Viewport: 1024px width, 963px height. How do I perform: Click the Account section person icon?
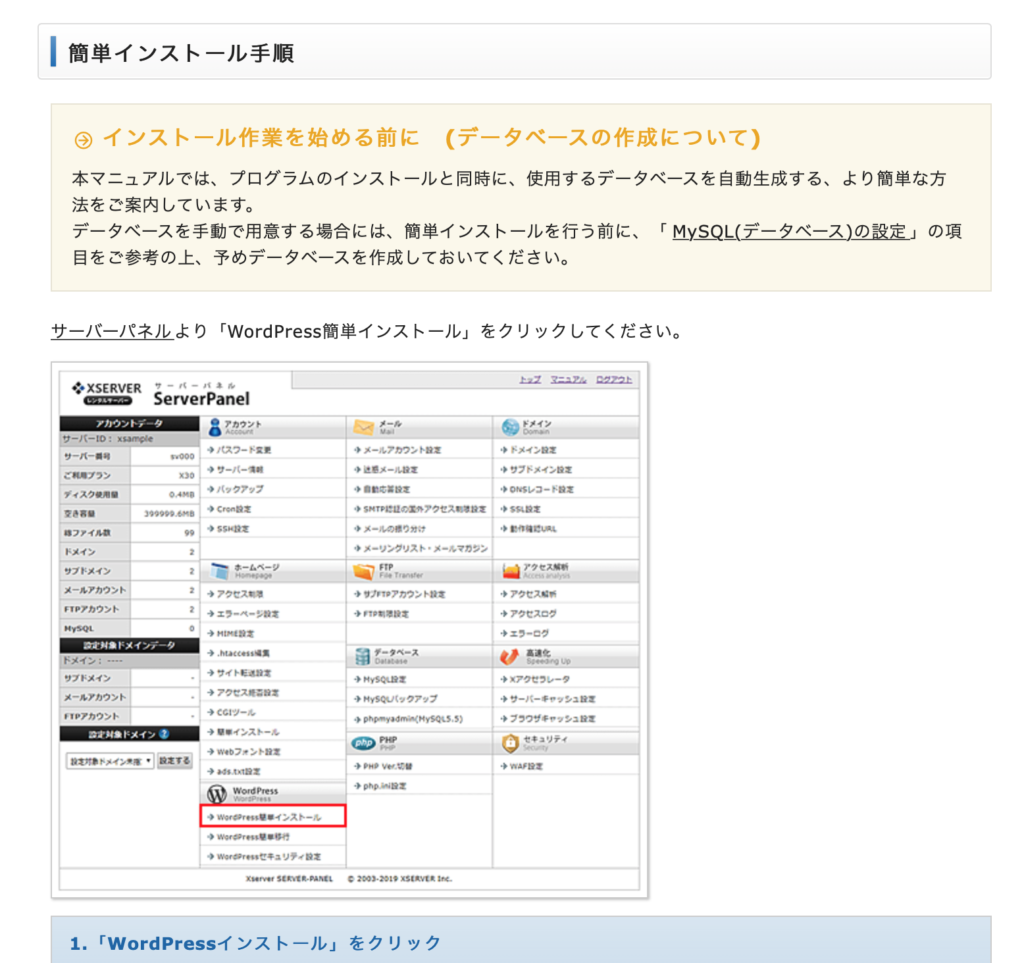215,428
